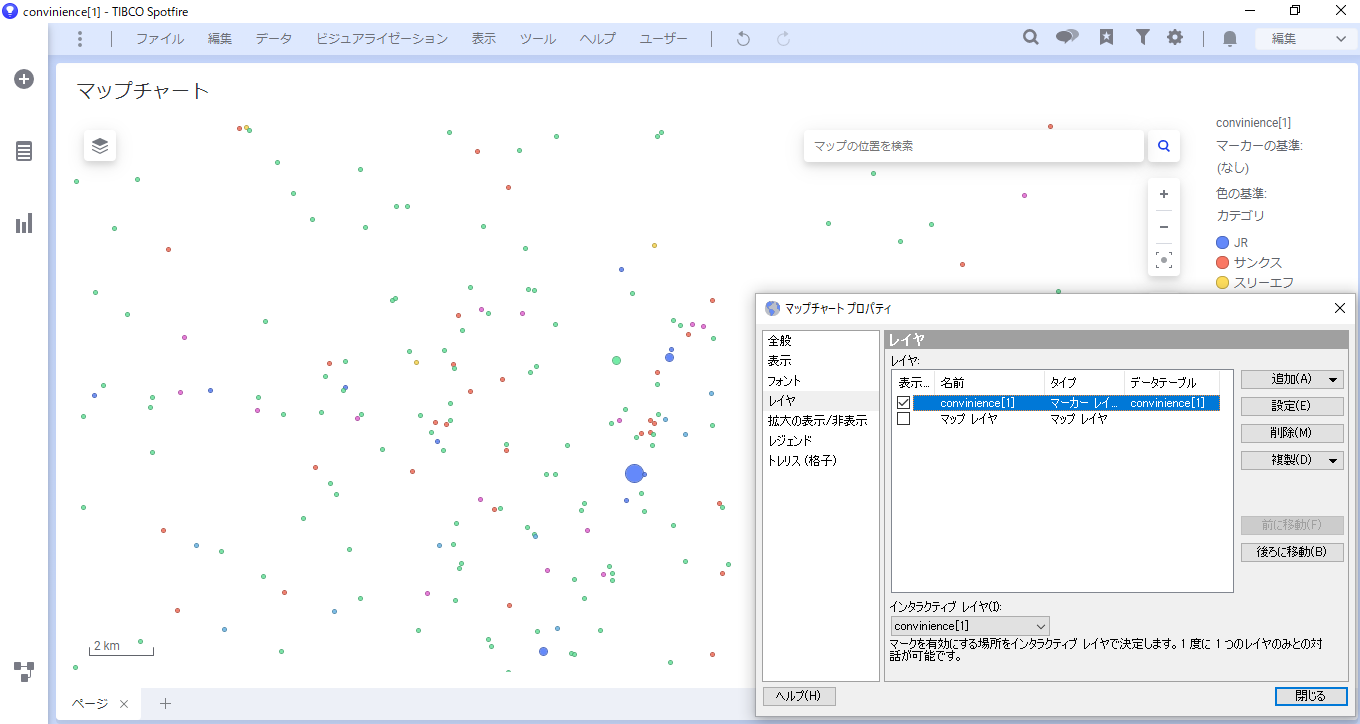
Task: Click the マップチャート visualization title
Action: click(143, 91)
